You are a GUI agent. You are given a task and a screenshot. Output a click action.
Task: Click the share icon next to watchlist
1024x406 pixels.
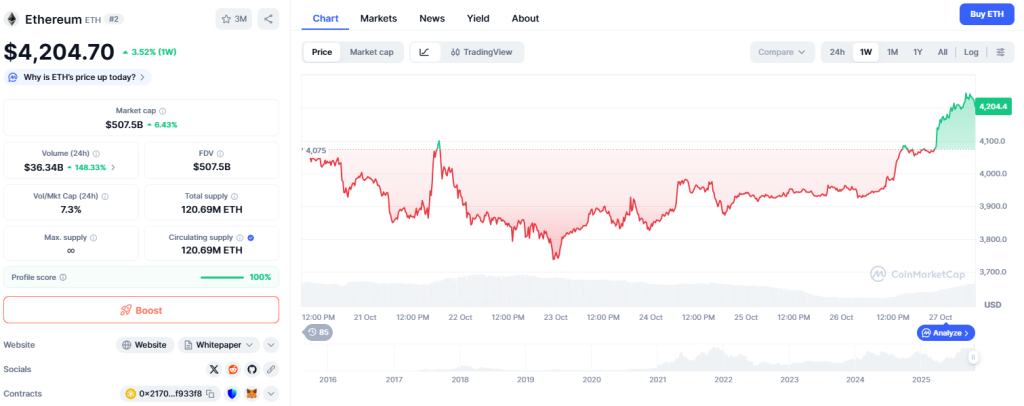pos(268,18)
